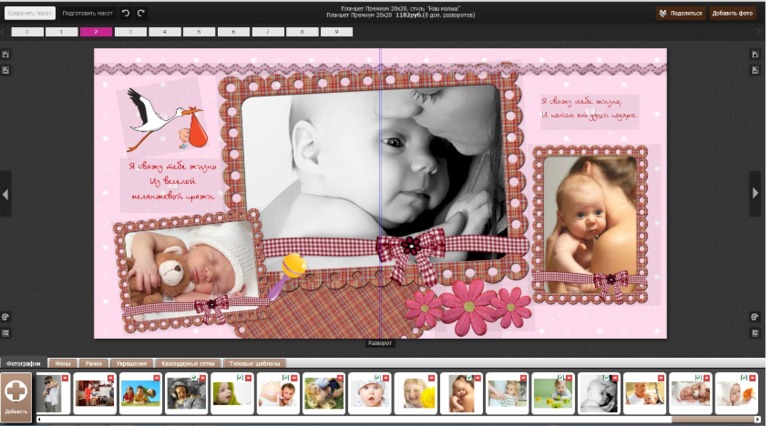Image resolution: width=770 pixels, height=426 pixels.
Task: Click the redo arrow icon
Action: pos(141,13)
